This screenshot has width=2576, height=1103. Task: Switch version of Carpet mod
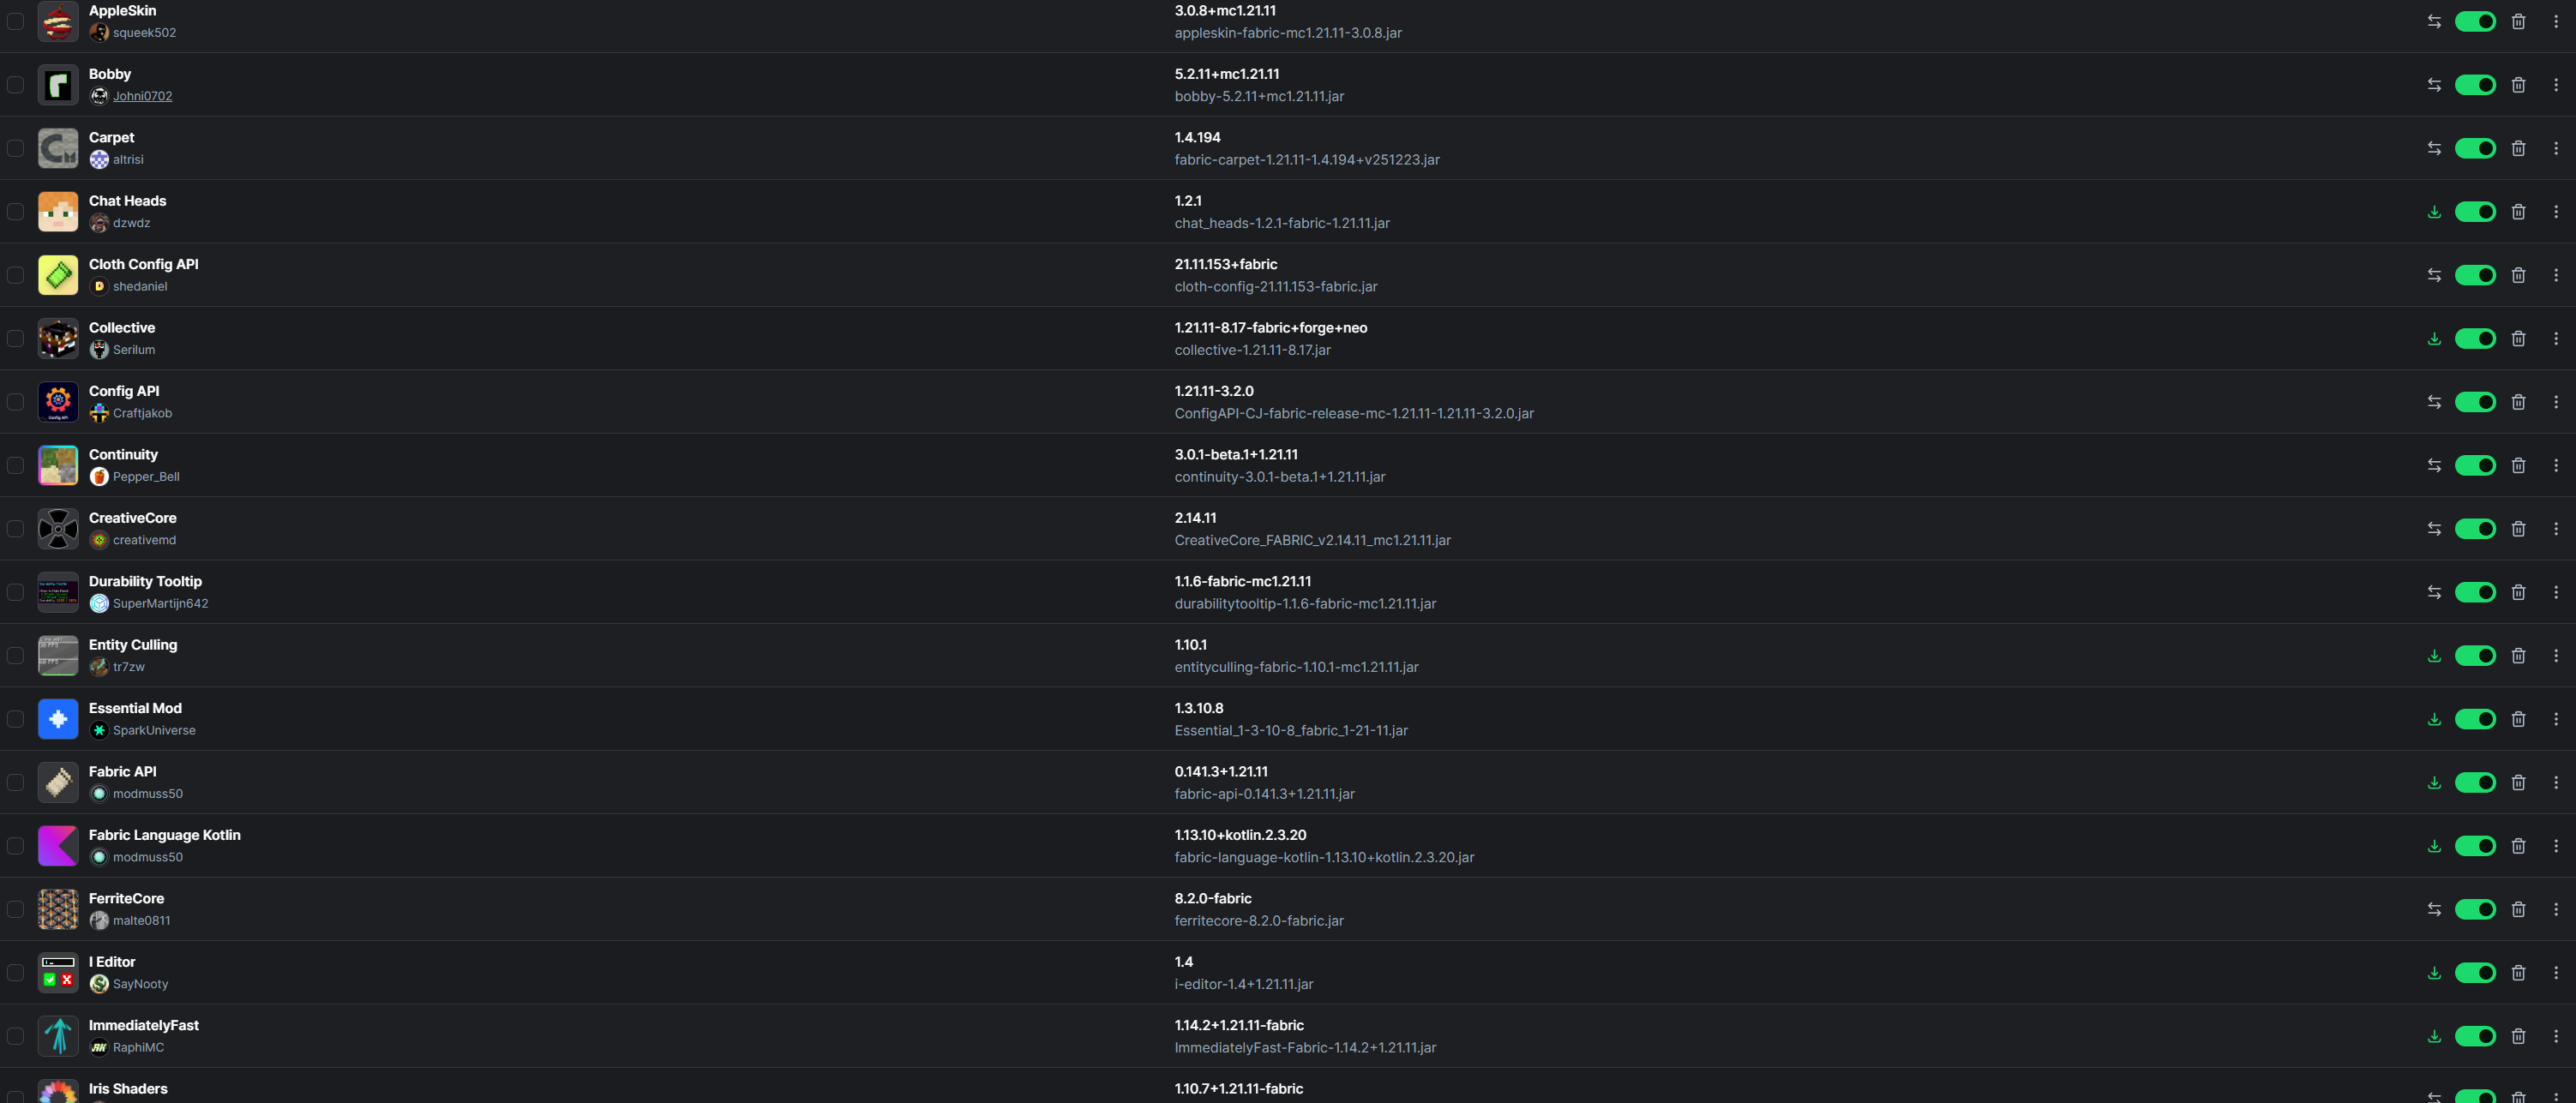[x=2434, y=148]
